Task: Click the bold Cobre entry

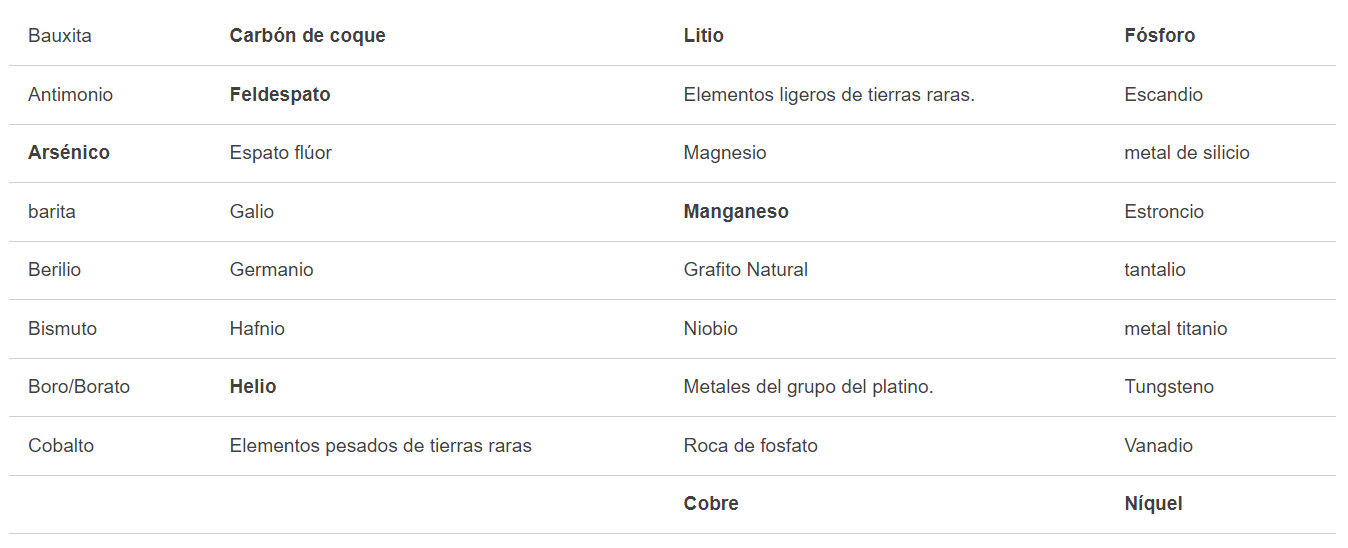Action: click(x=711, y=504)
